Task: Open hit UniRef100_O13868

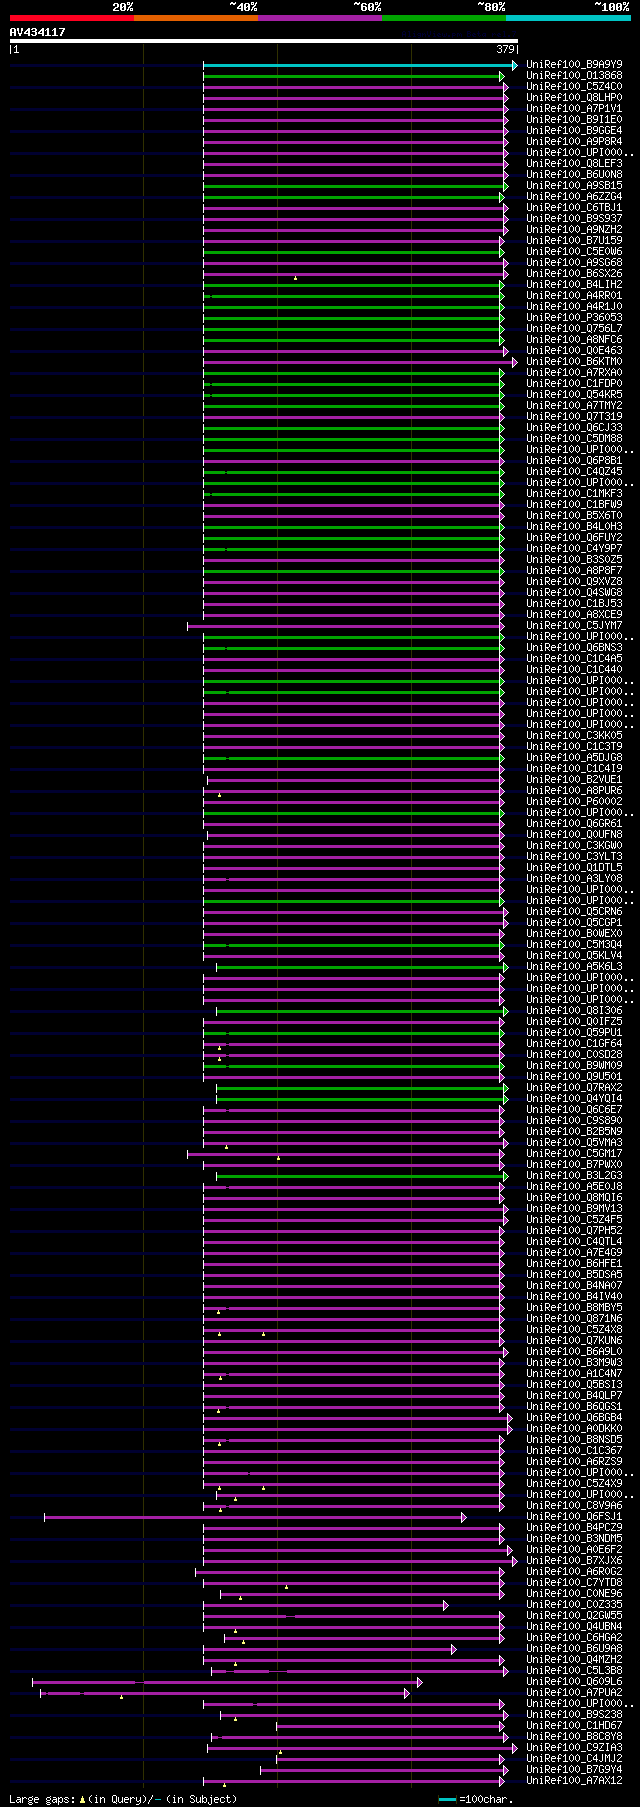Action: 575,76
